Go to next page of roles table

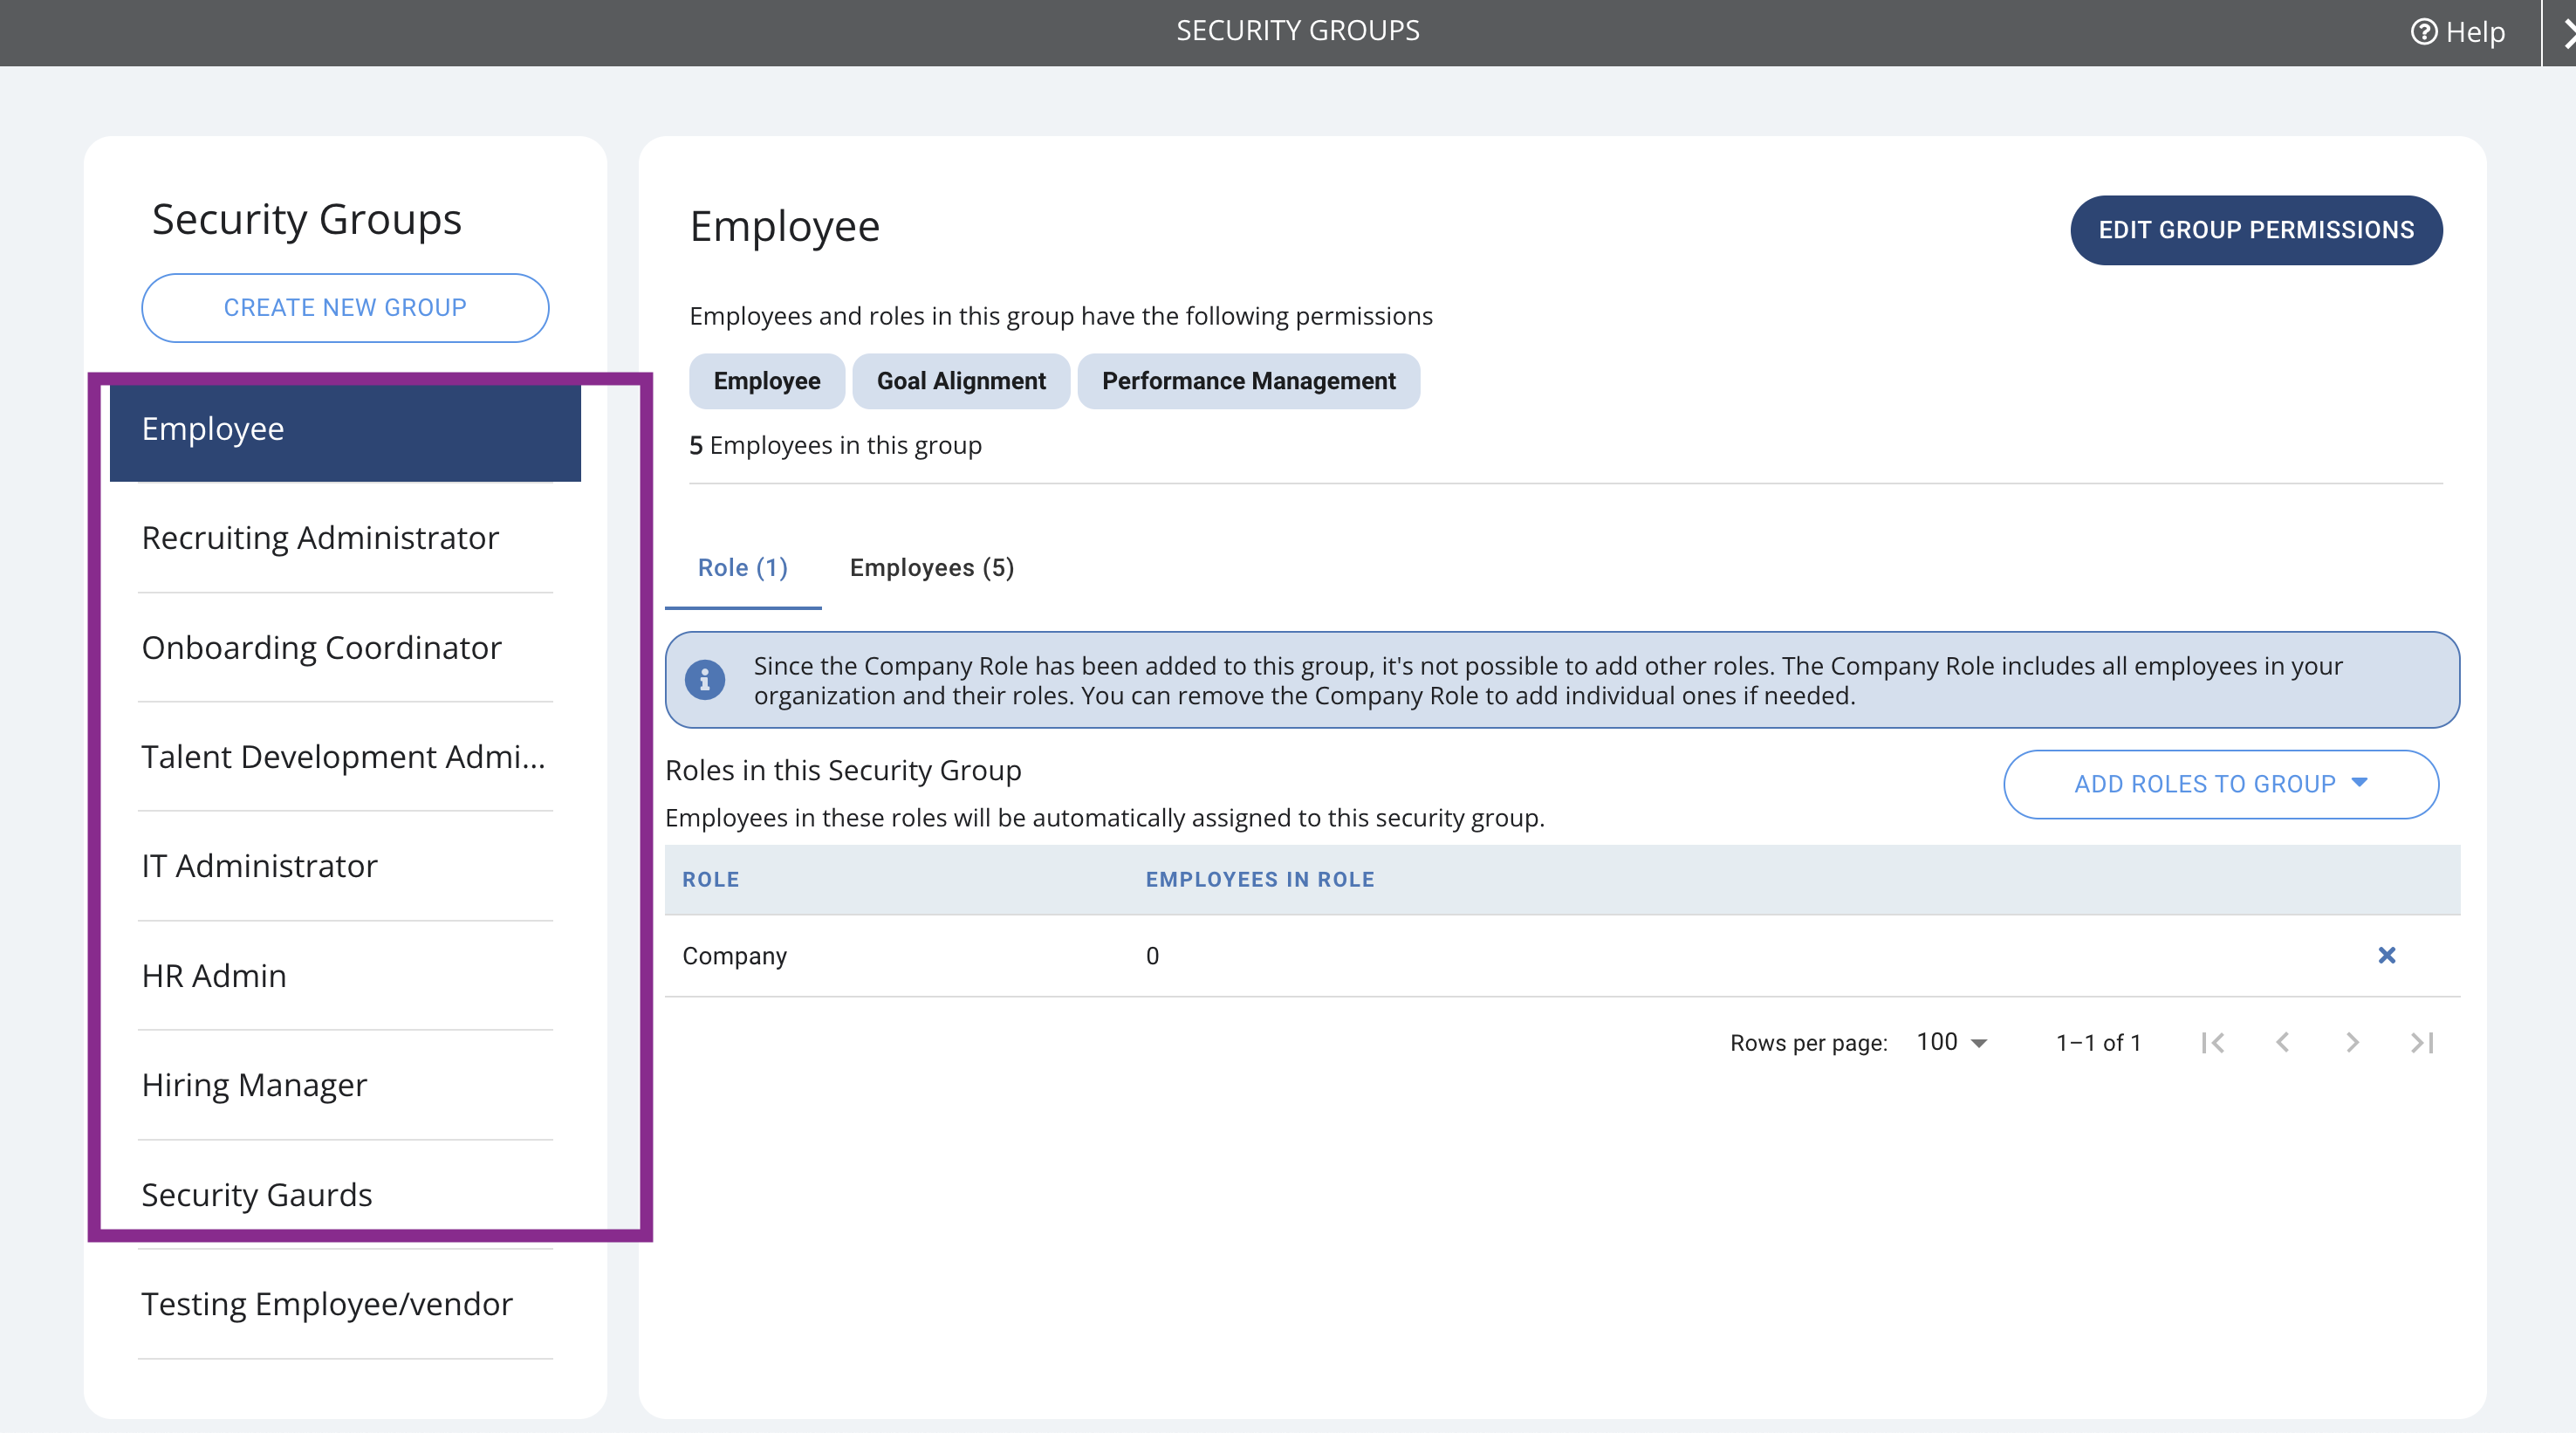(x=2352, y=1043)
